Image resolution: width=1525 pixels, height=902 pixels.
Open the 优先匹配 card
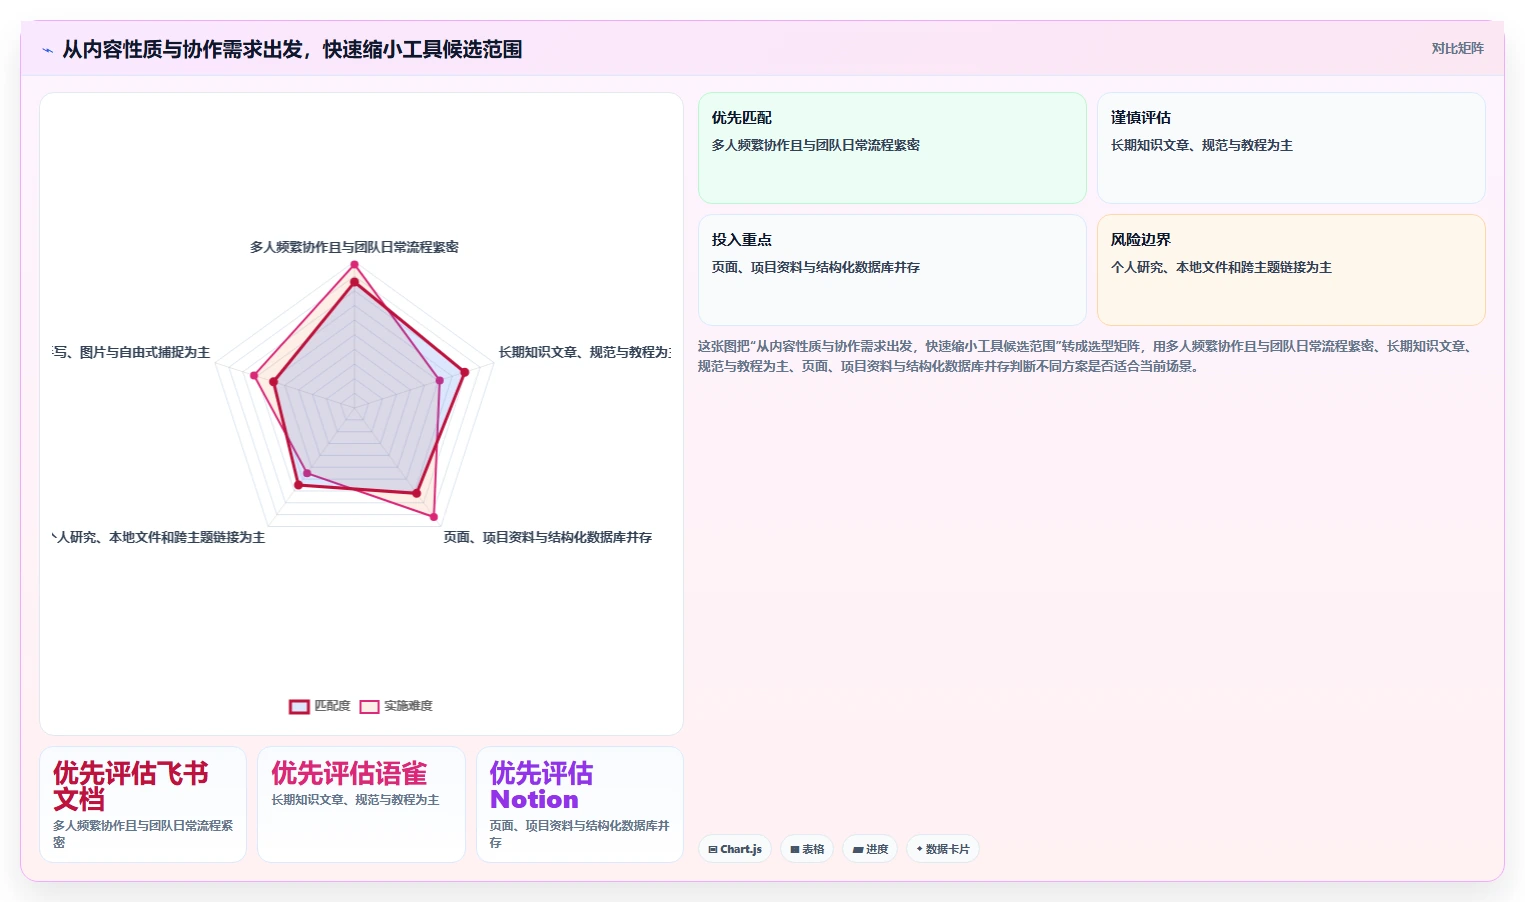click(892, 148)
